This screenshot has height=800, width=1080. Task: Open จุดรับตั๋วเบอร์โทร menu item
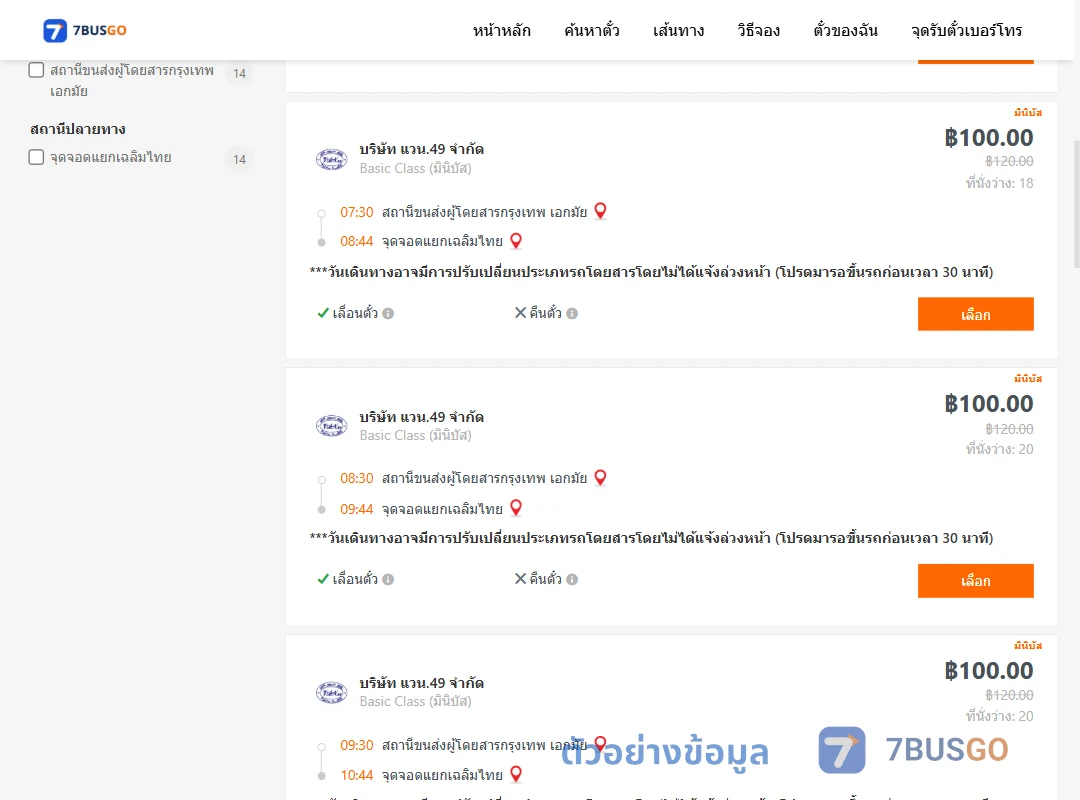[x=966, y=30]
